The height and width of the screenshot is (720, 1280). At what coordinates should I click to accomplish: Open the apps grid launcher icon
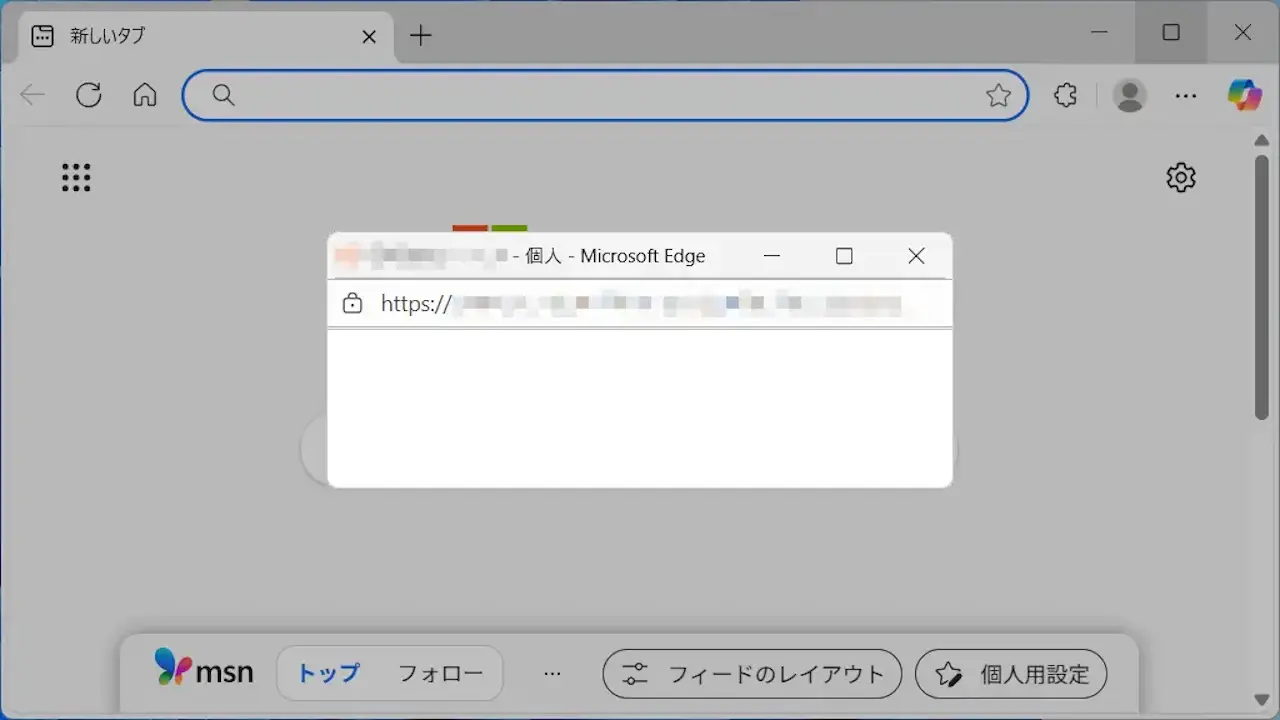point(76,177)
